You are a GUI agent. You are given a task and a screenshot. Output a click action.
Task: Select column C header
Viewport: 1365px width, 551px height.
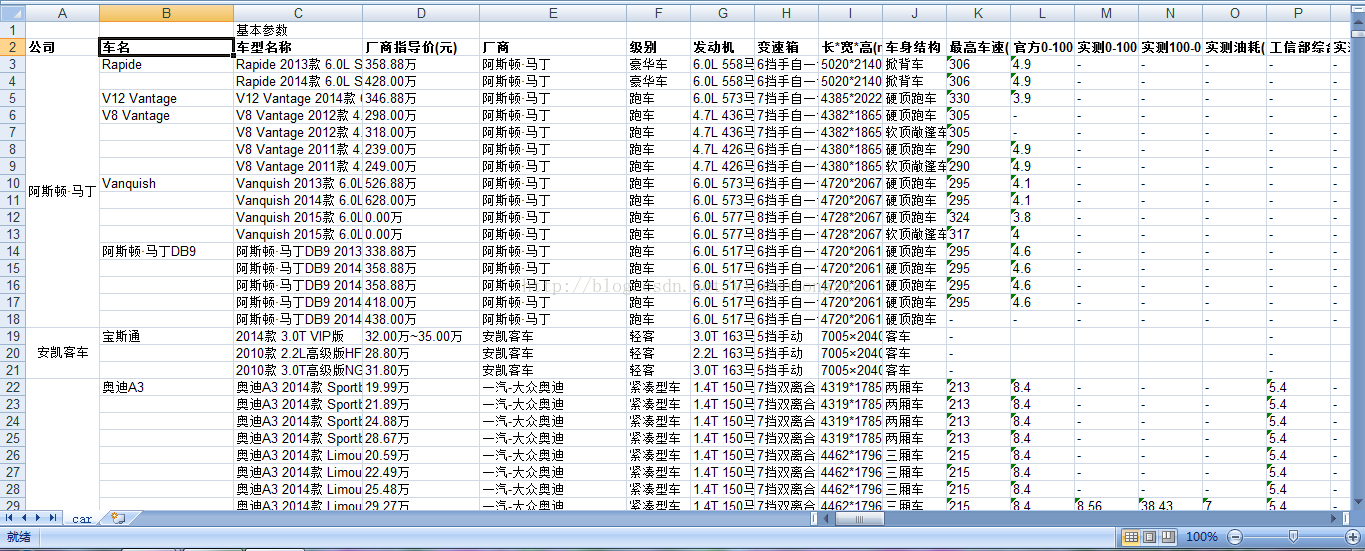point(298,13)
